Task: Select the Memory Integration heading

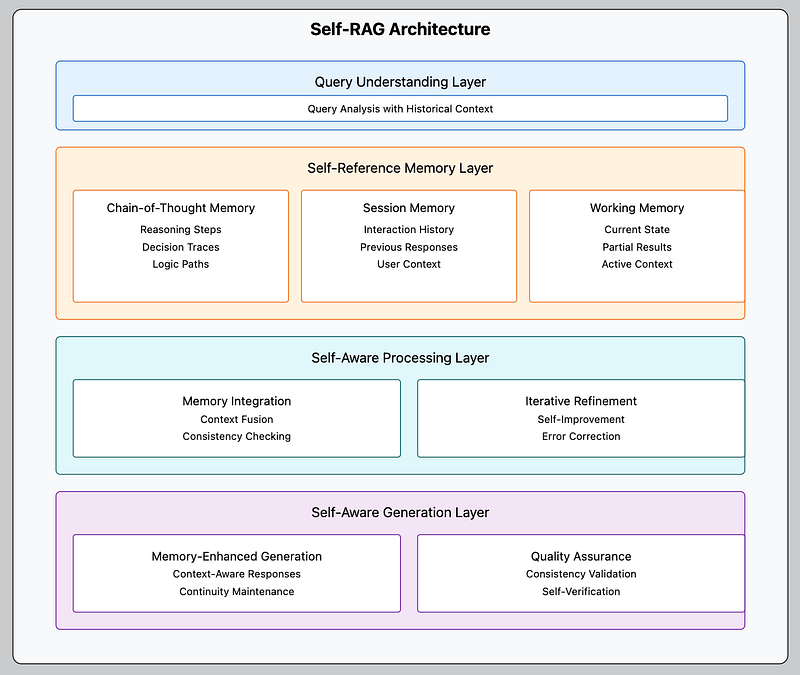Action: tap(237, 402)
